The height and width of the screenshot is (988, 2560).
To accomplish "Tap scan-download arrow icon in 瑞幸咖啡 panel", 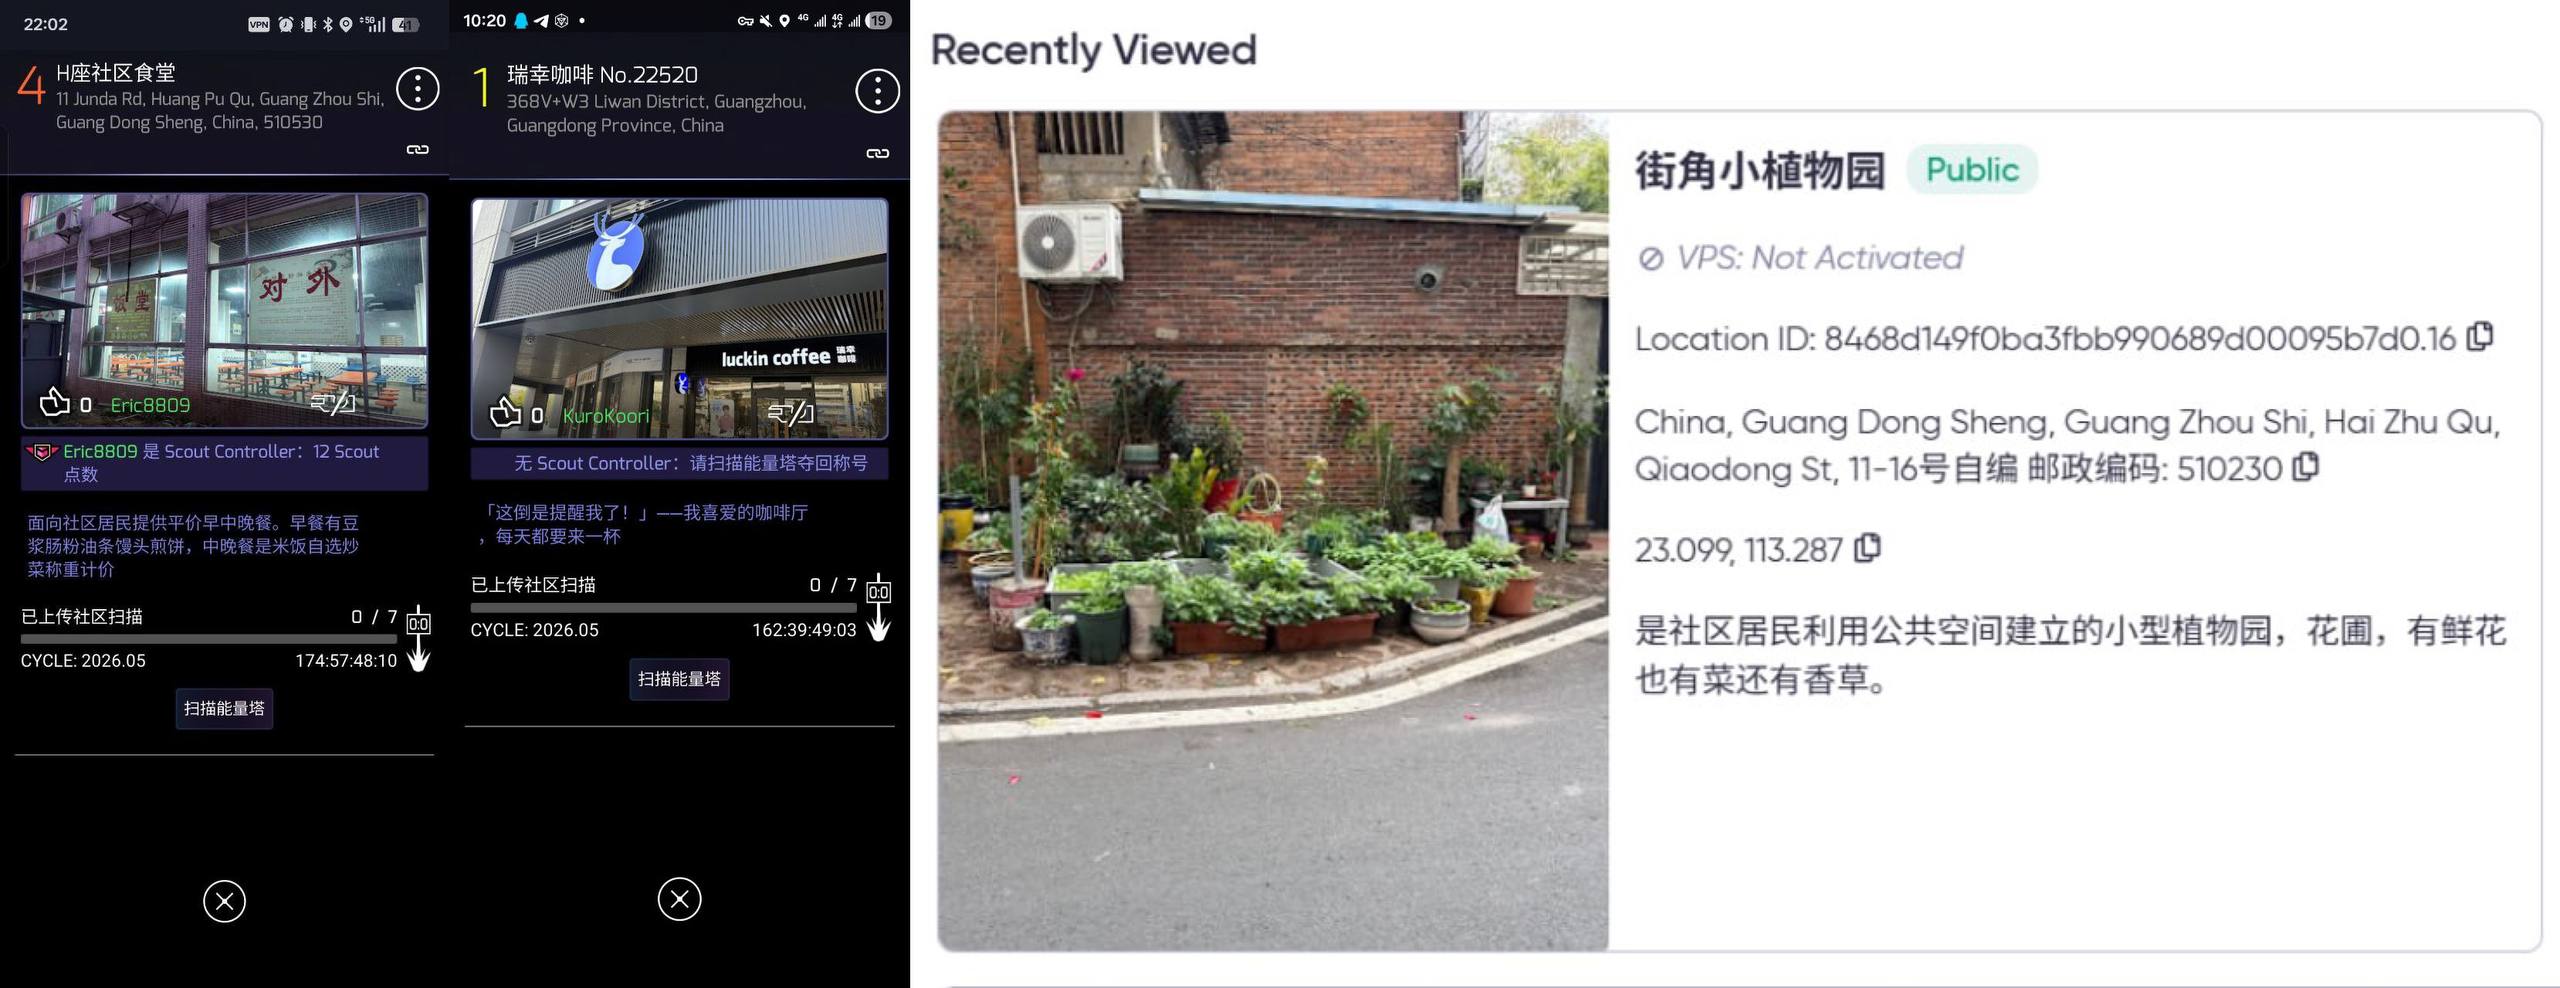I will pyautogui.click(x=878, y=607).
